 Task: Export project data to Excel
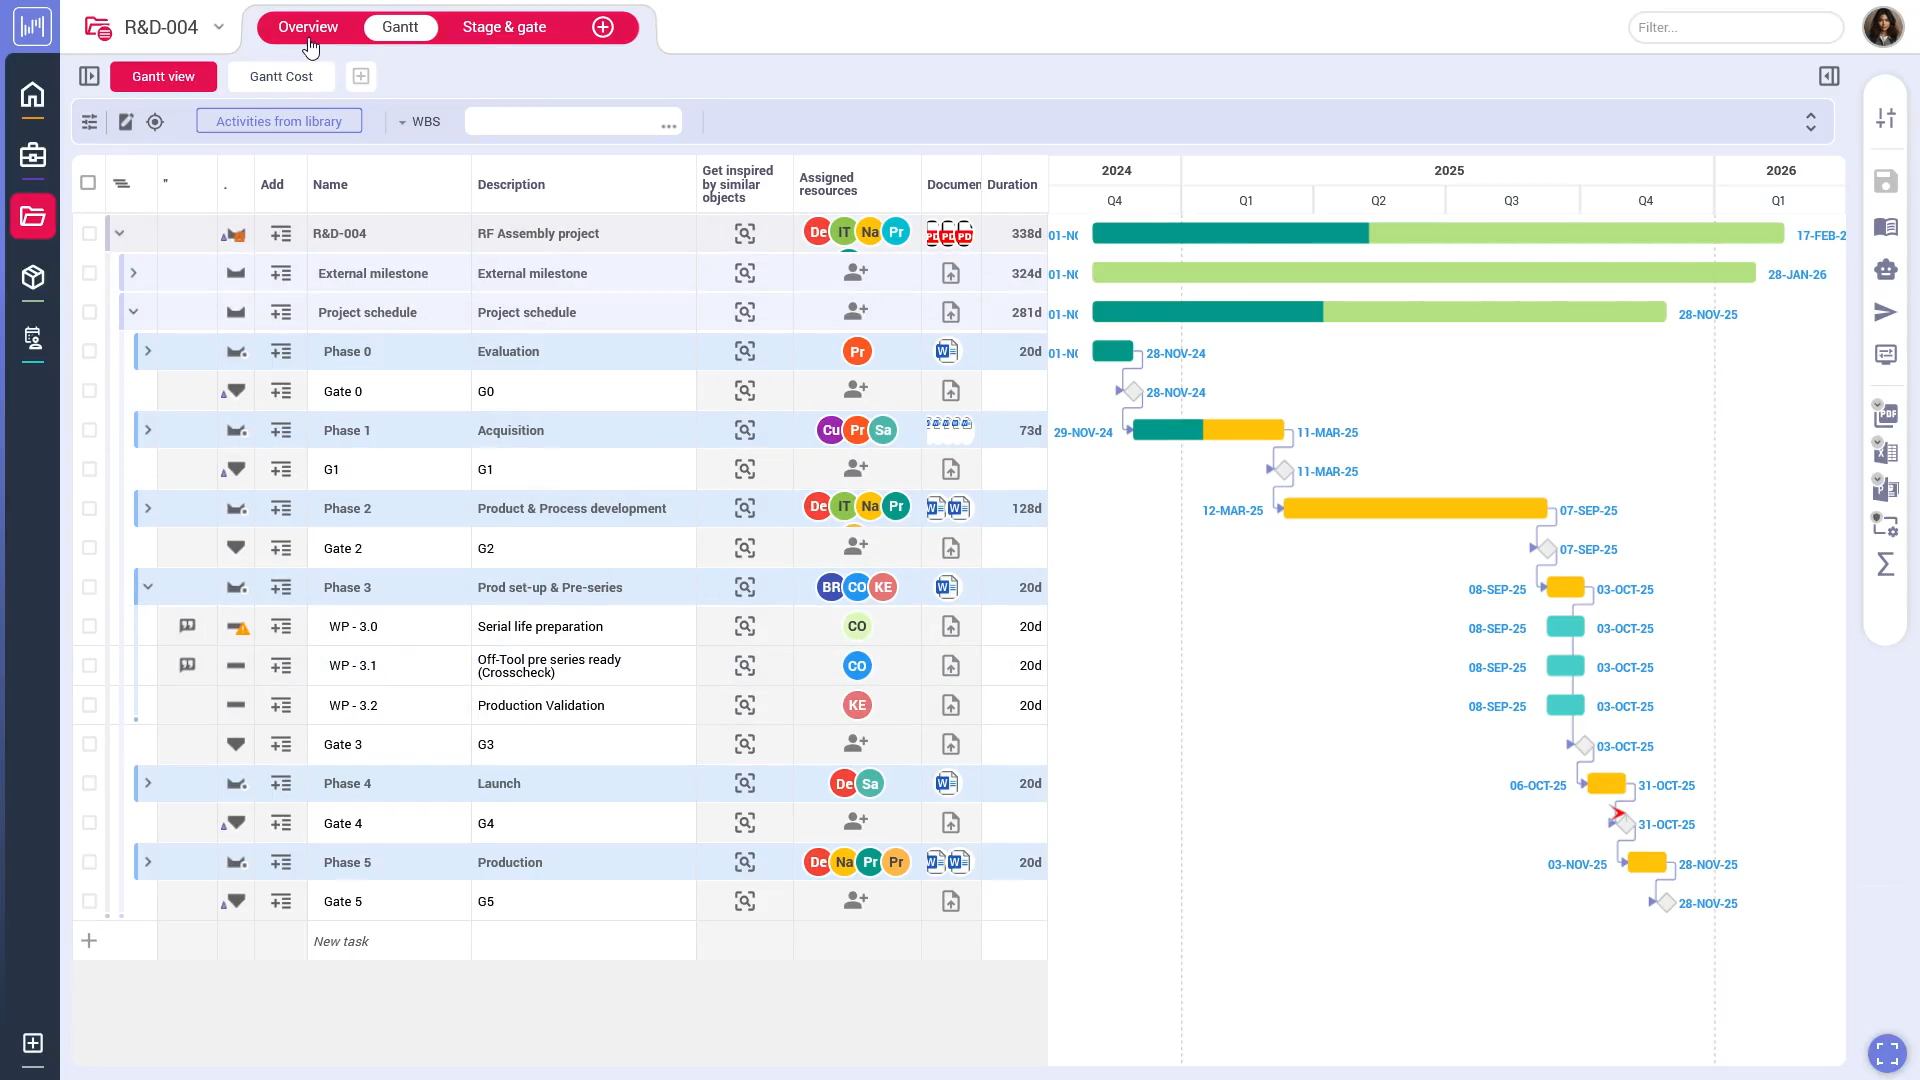pyautogui.click(x=1888, y=452)
